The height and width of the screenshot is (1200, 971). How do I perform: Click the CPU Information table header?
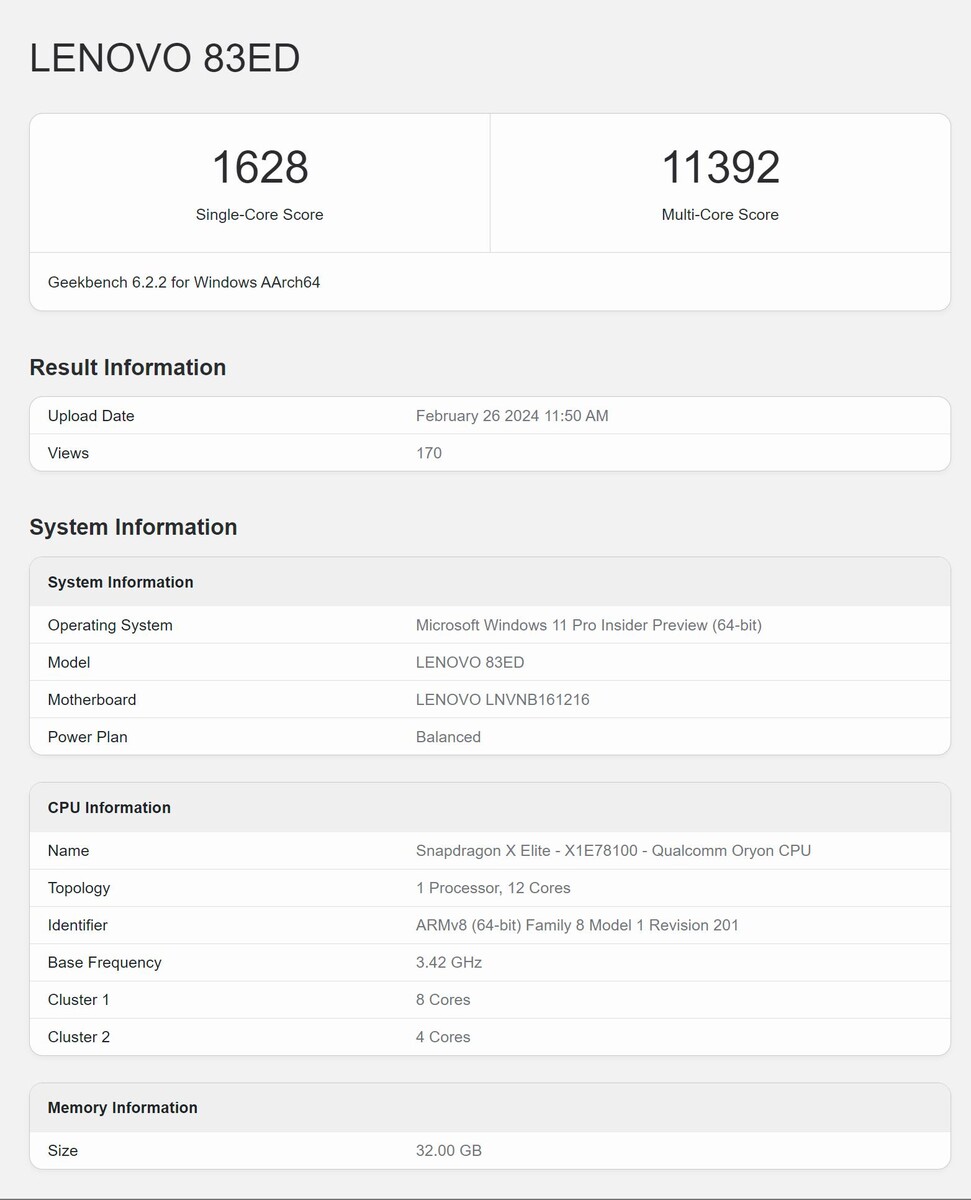pyautogui.click(x=109, y=807)
